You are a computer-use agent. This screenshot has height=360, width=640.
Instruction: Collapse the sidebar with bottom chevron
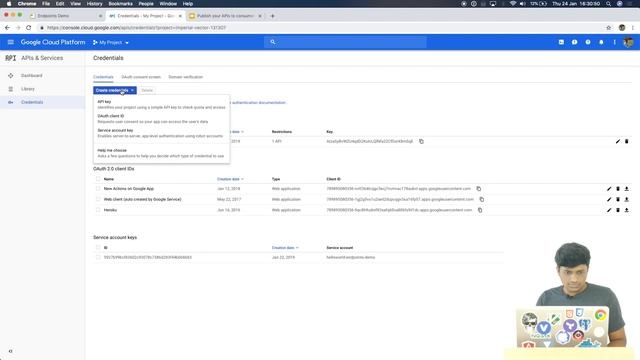point(11,351)
